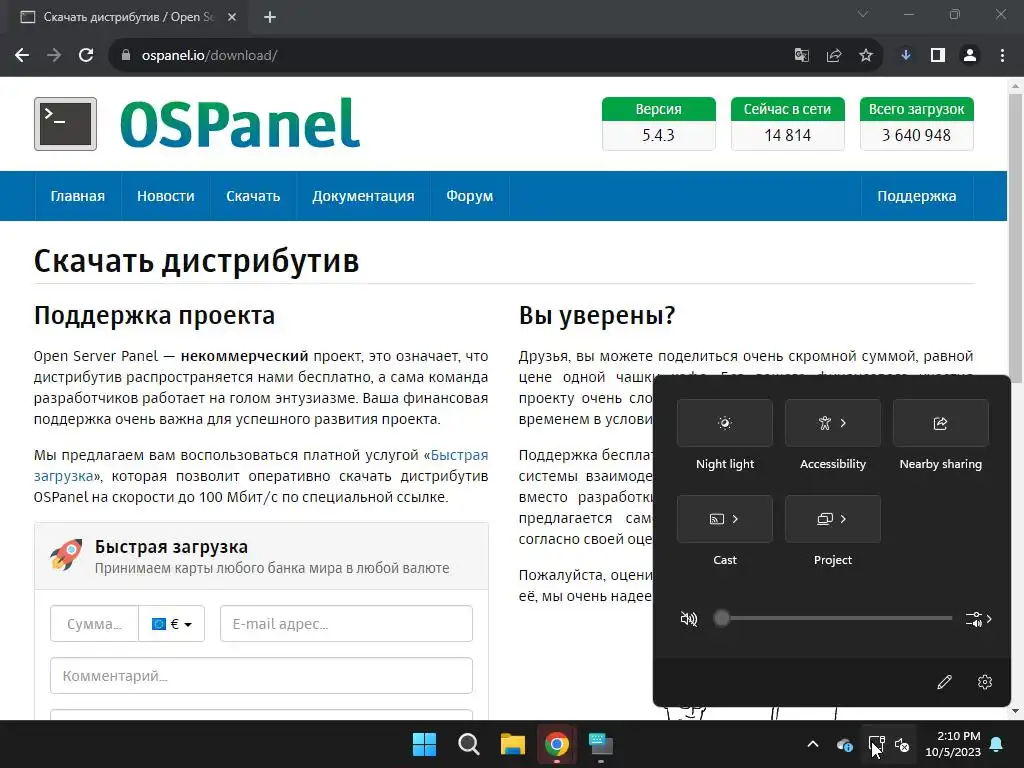The image size is (1024, 768).
Task: Toggle Night light quick setting
Action: [x=725, y=423]
